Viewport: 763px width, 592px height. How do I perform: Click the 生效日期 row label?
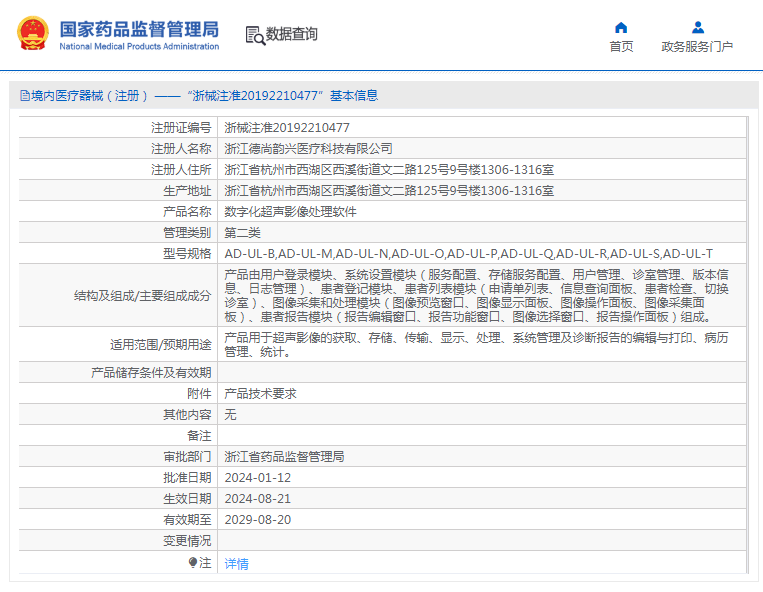point(187,499)
